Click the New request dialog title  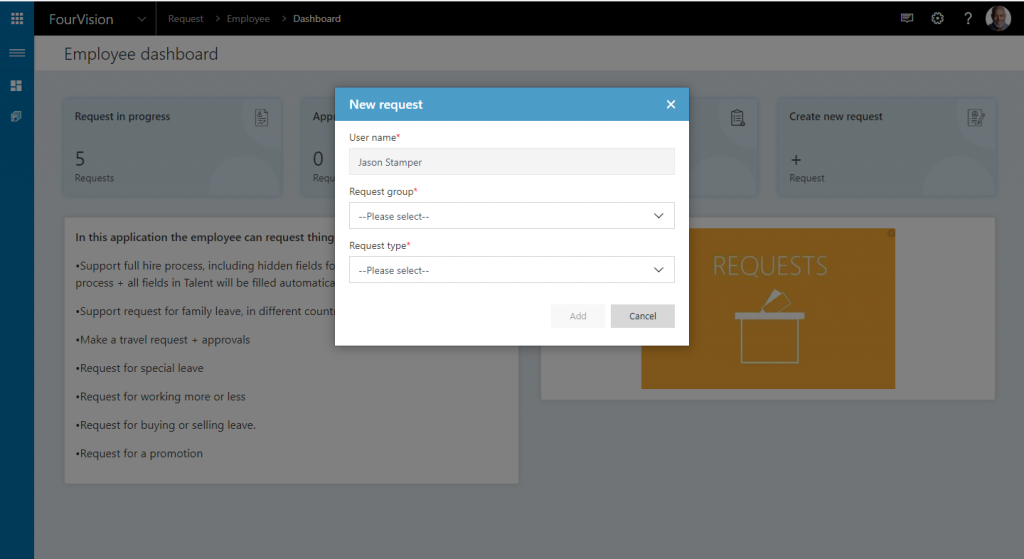[386, 104]
